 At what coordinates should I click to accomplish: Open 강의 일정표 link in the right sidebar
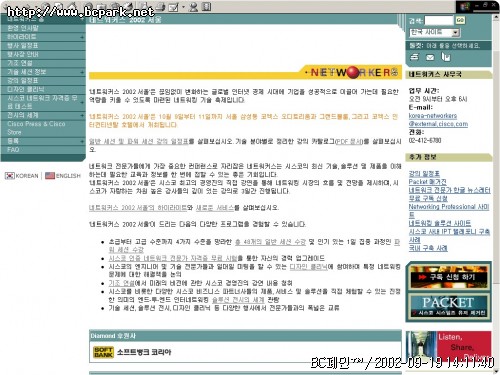click(424, 173)
